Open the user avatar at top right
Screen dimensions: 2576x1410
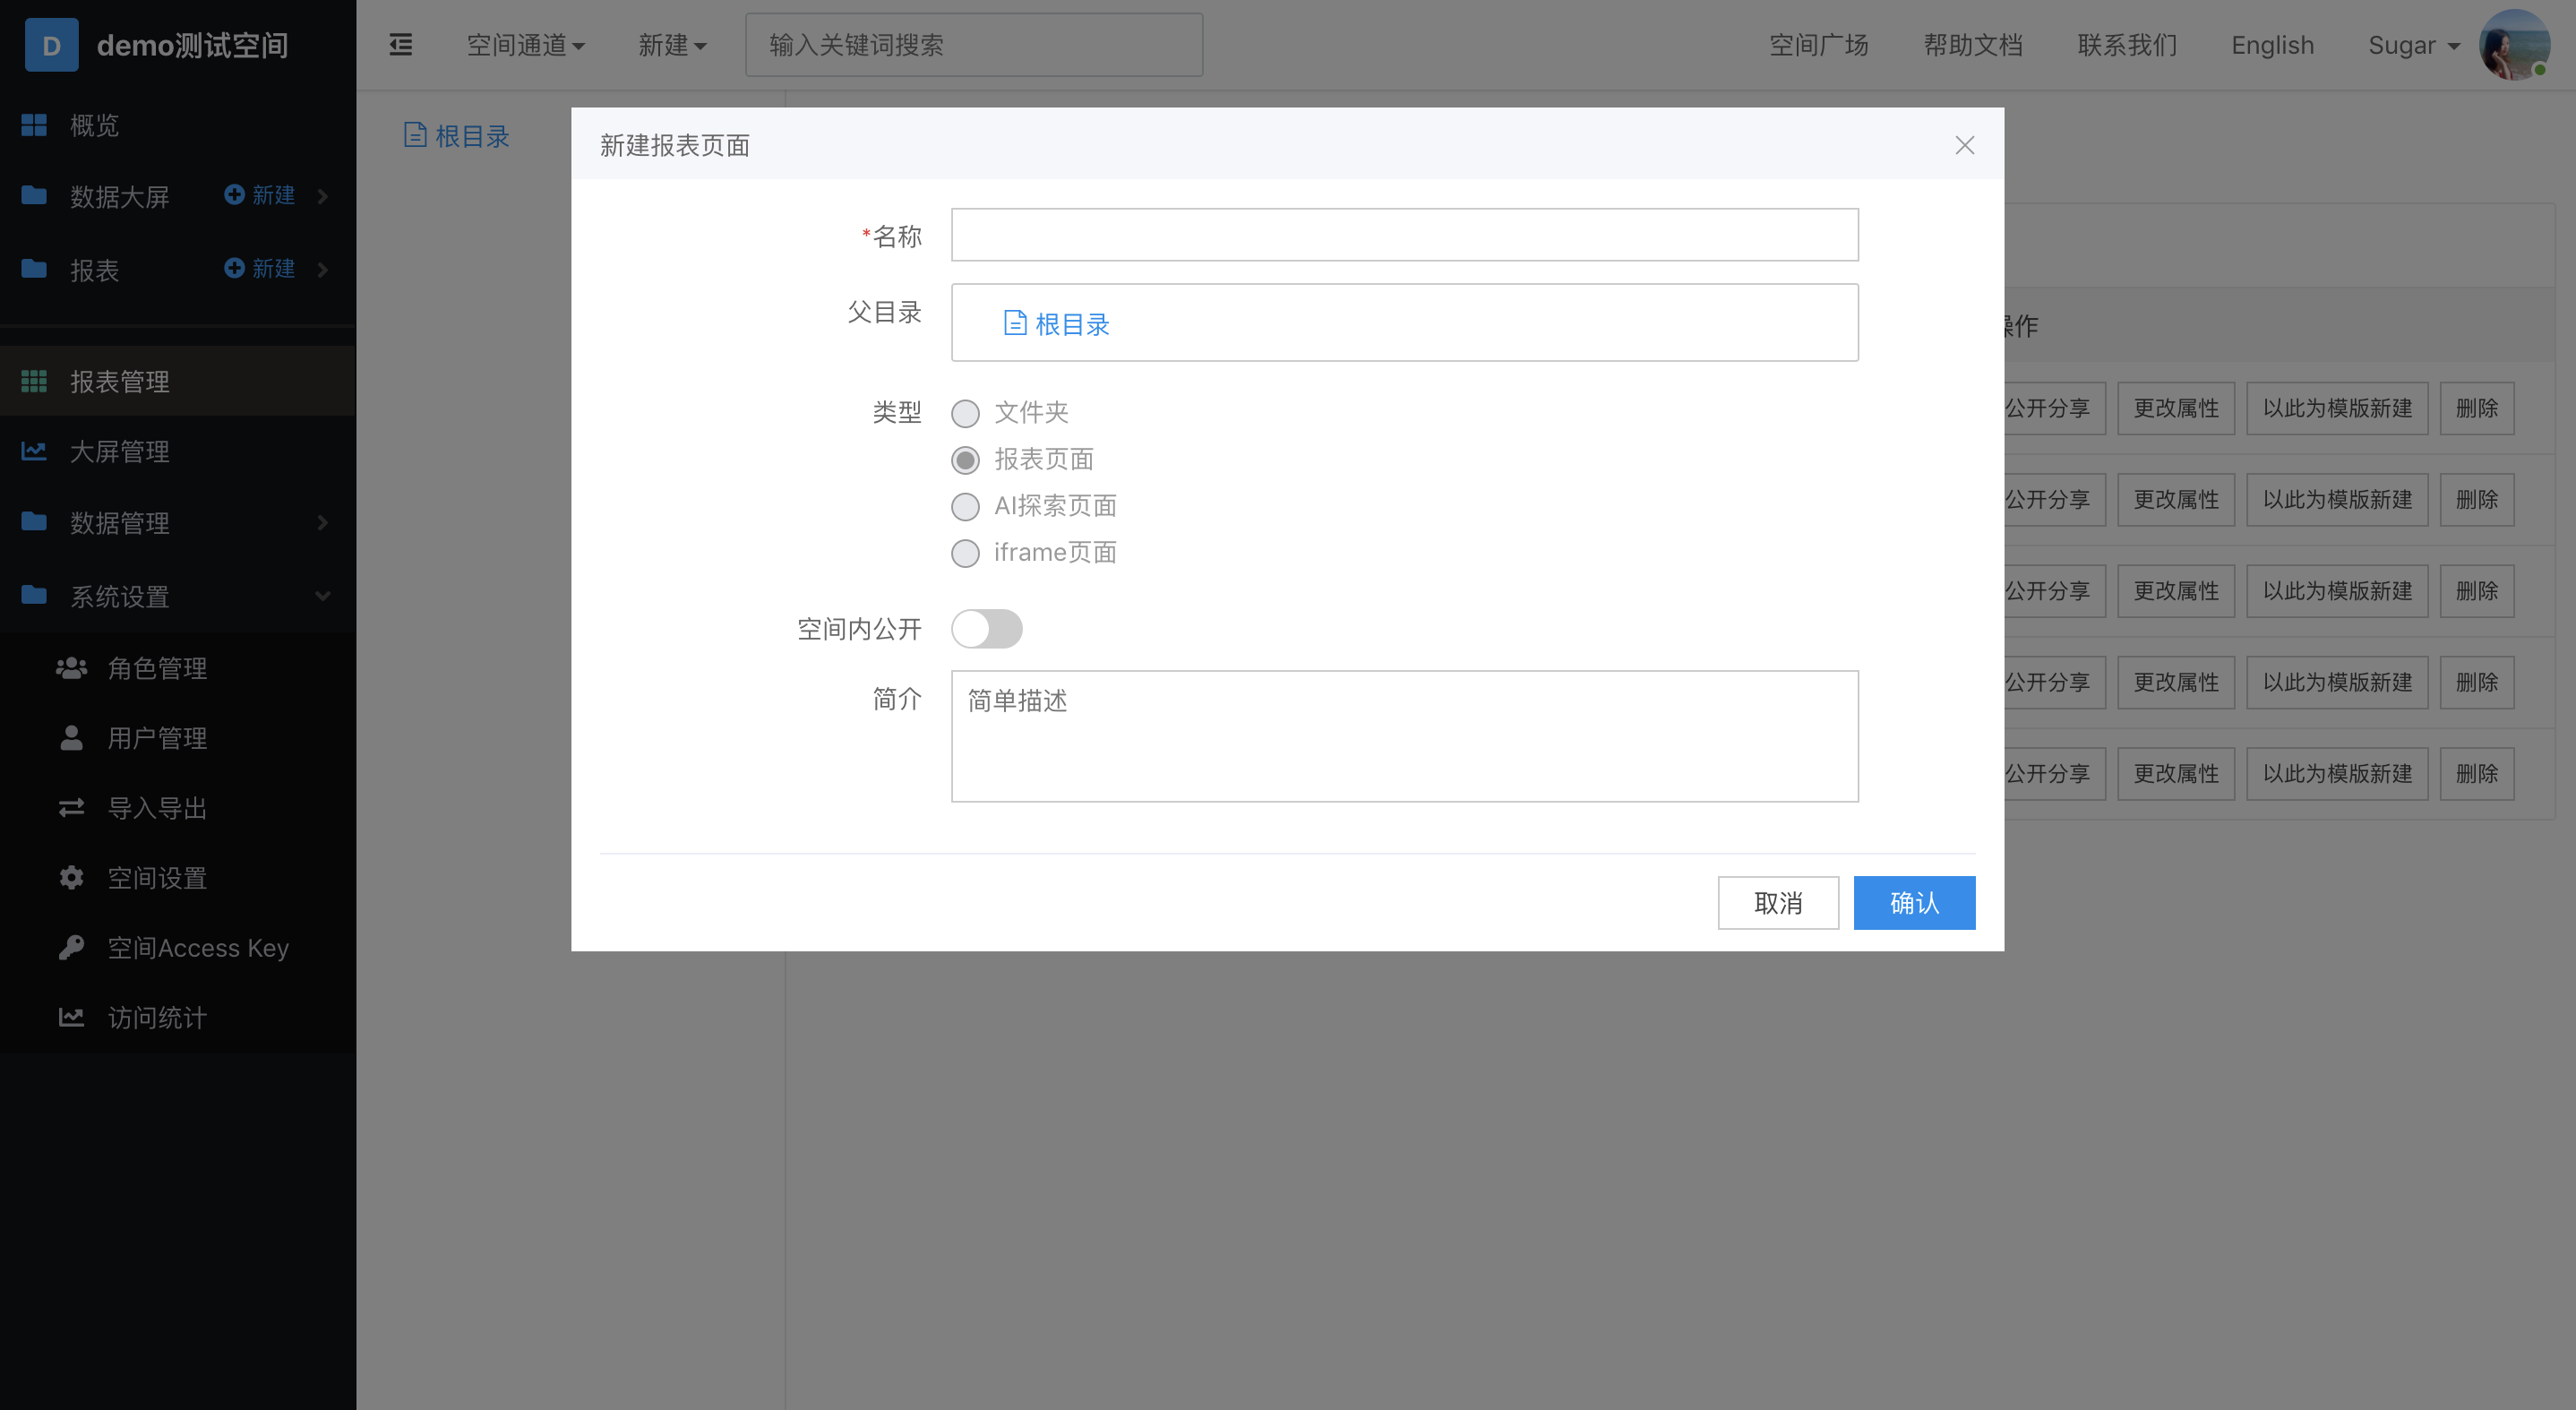click(x=2514, y=45)
